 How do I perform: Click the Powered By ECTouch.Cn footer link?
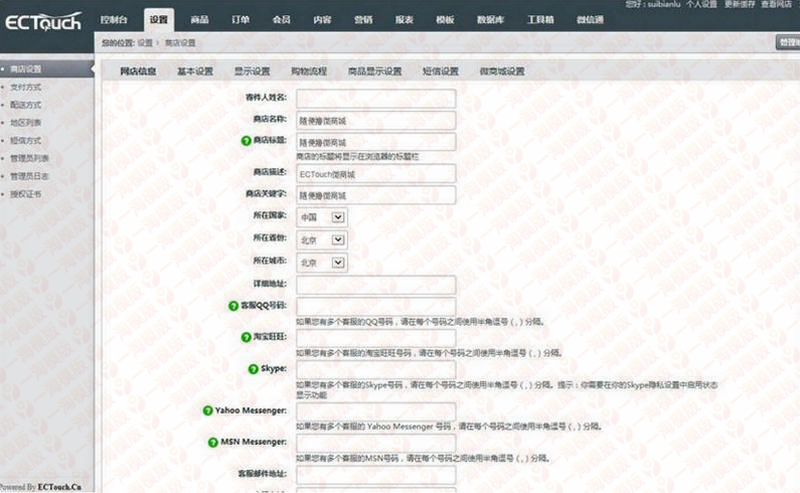point(41,487)
